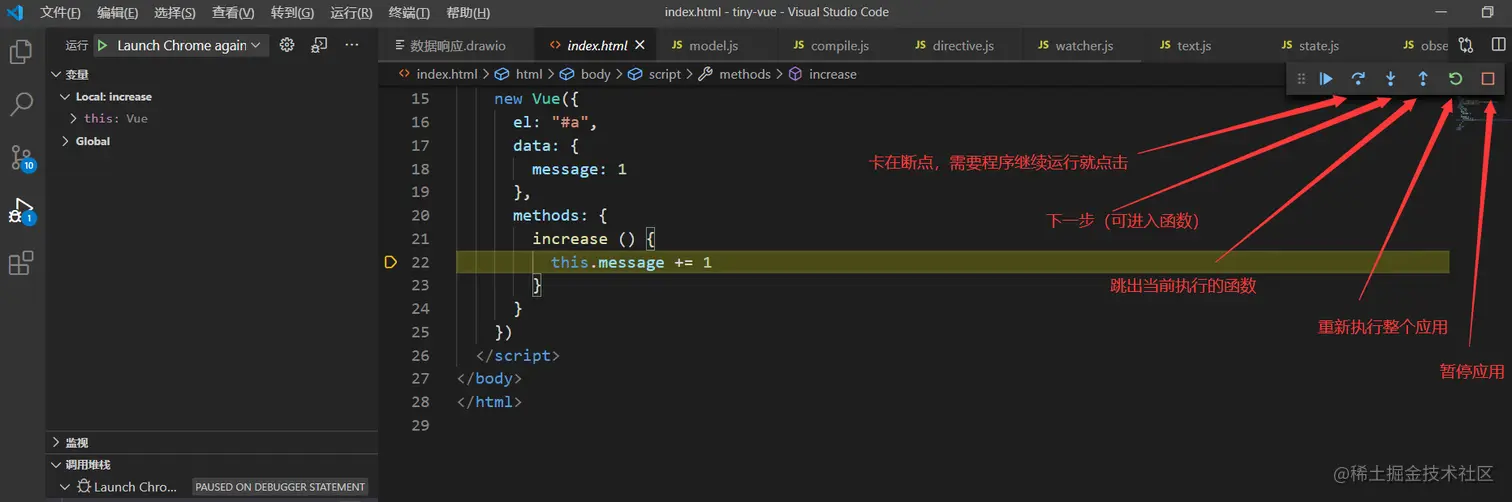Click the index.html breadcrumb
This screenshot has width=1512, height=502.
(439, 74)
